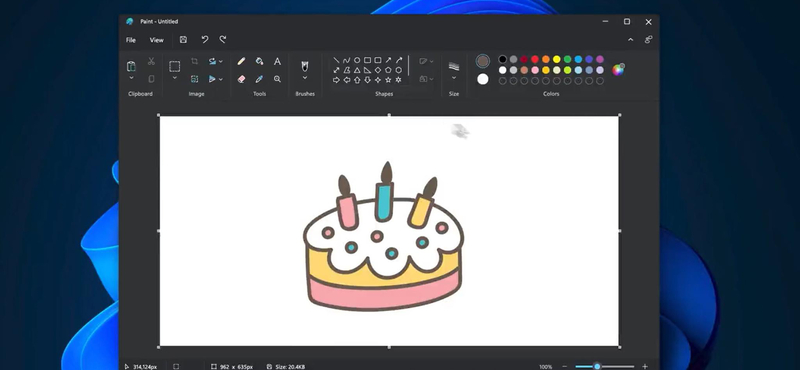The height and width of the screenshot is (370, 800).
Task: Pick the straight Line shape
Action: (x=336, y=60)
